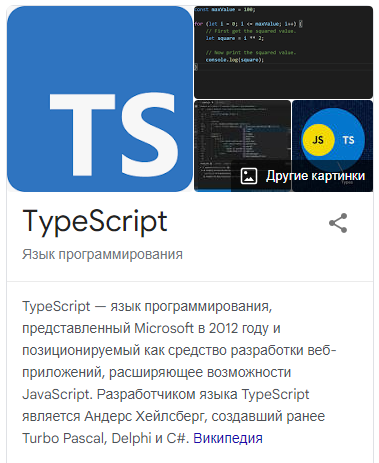Viewport: 379px width, 463px height.
Task: Open the code snippet image with maxValue loop
Action: (x=283, y=52)
